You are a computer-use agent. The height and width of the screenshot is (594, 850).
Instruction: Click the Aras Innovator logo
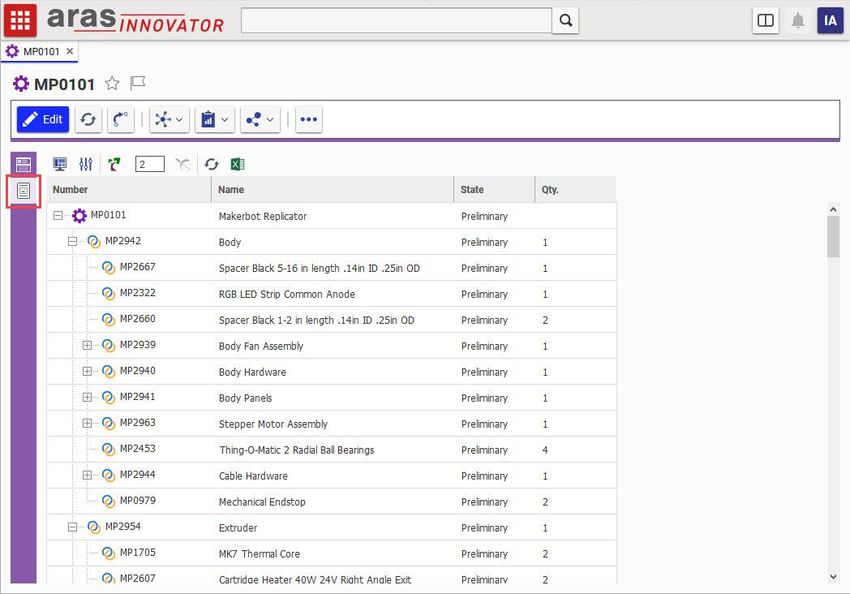coord(135,20)
